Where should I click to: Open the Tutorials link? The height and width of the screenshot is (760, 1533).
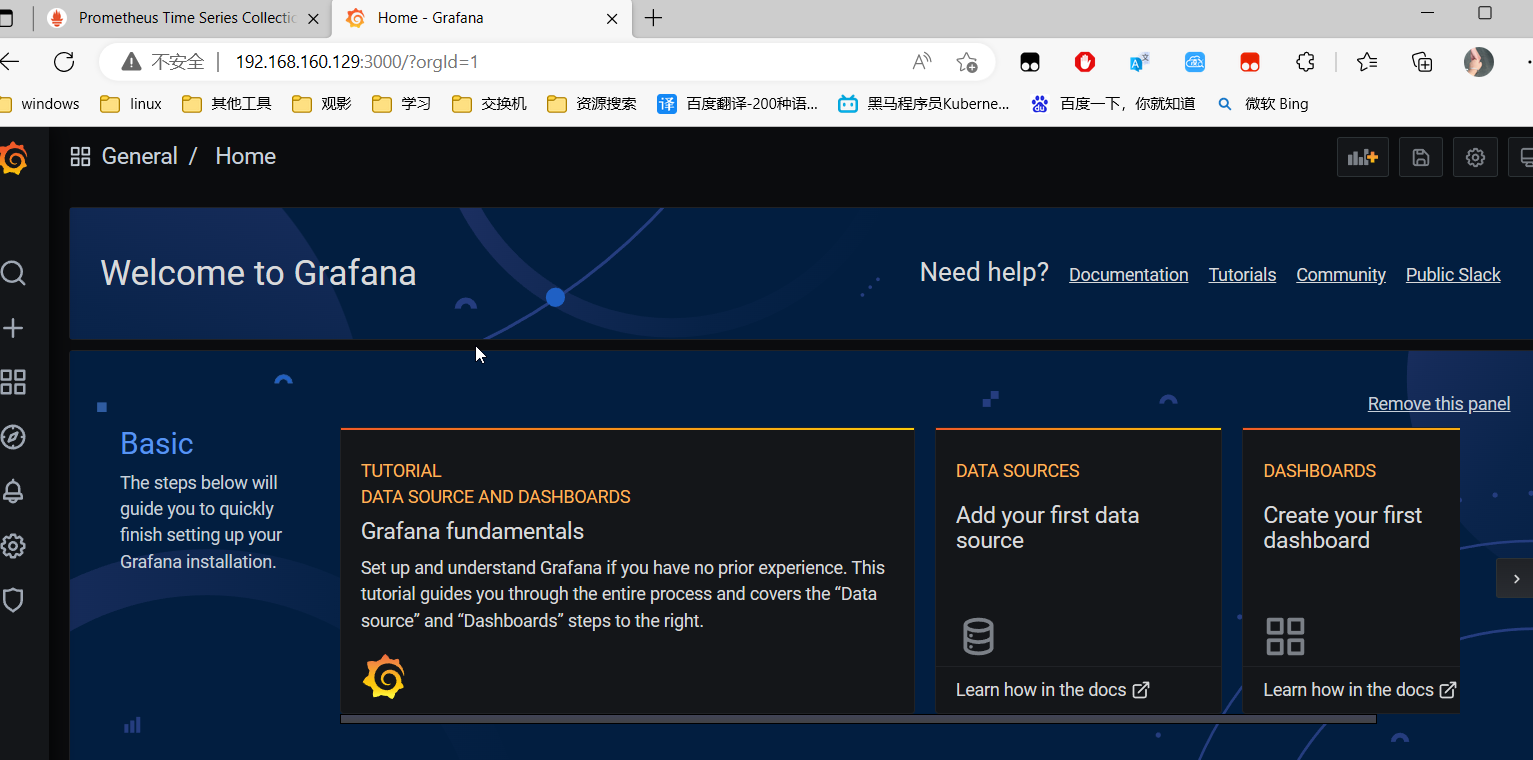click(1242, 275)
